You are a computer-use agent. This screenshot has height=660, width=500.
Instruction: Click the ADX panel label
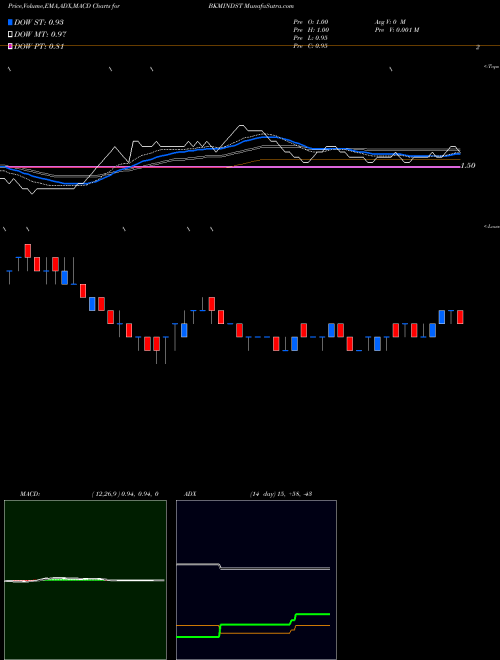190,494
